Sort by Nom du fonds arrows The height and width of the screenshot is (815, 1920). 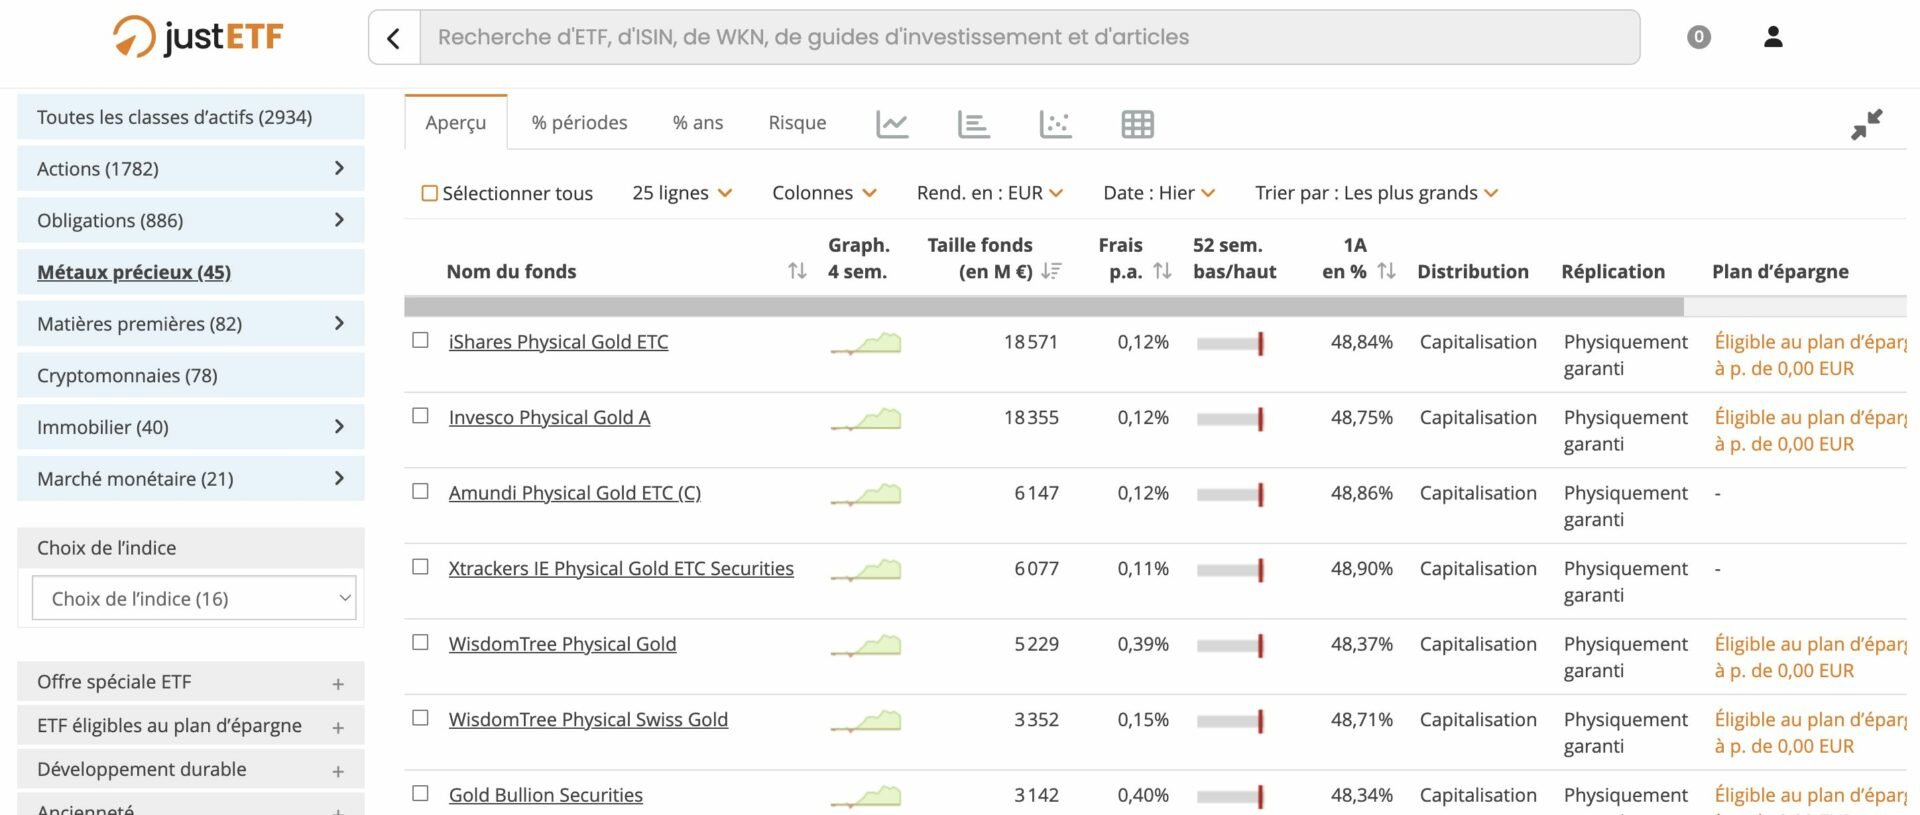pos(797,271)
